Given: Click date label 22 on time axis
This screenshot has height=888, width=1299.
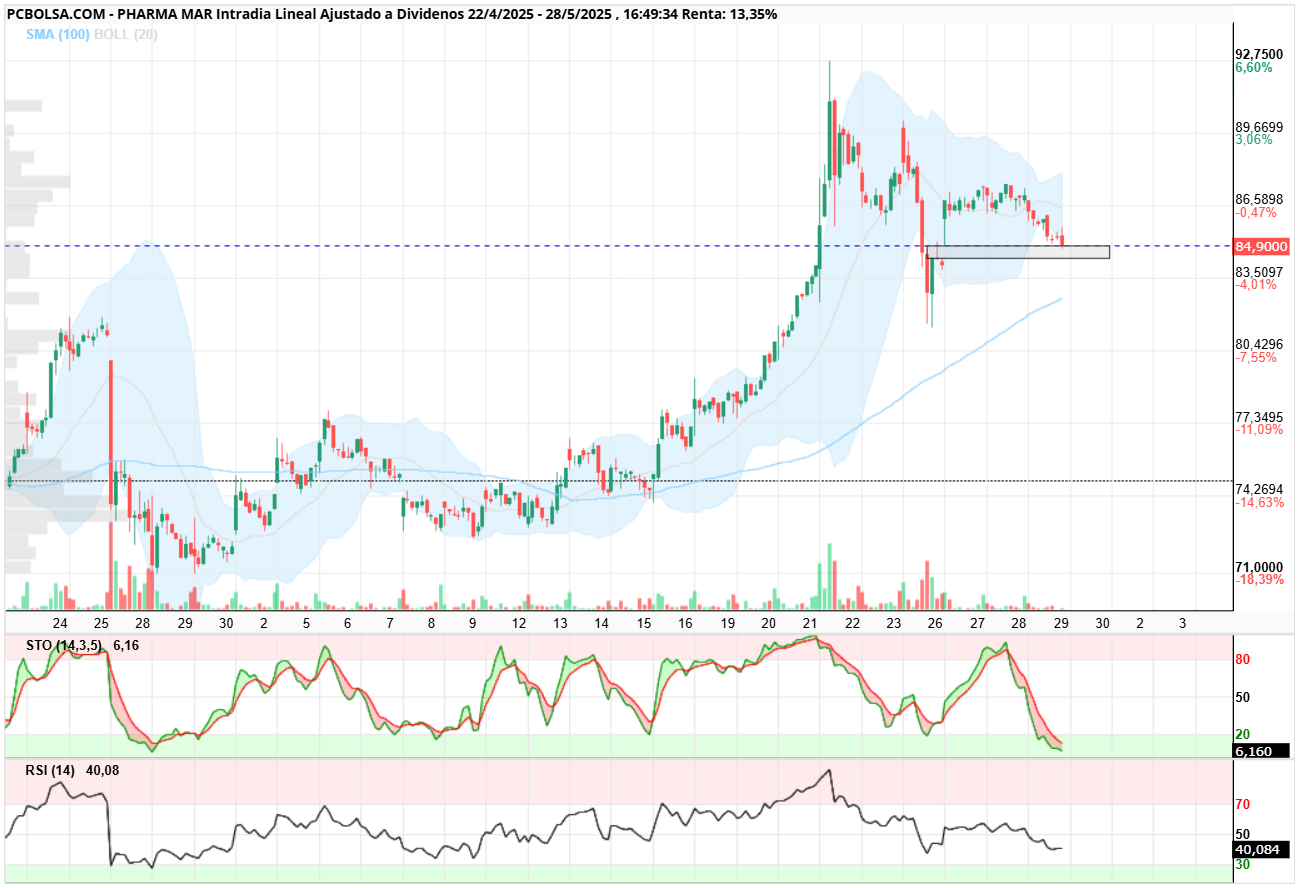Looking at the screenshot, I should pyautogui.click(x=852, y=623).
